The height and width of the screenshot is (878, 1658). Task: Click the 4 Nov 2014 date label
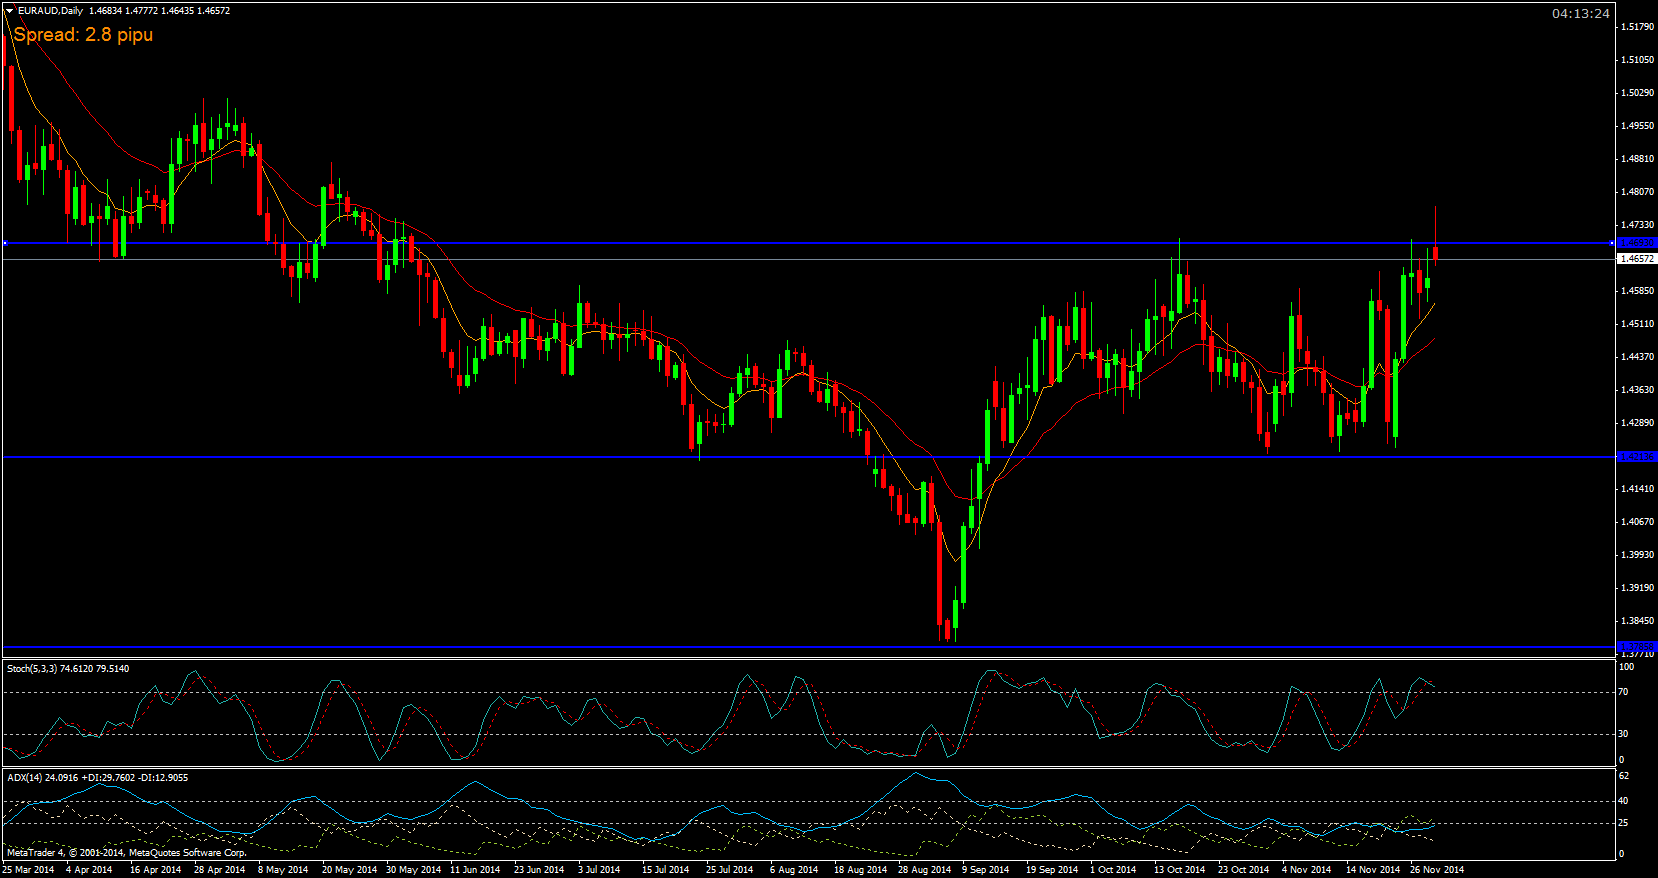[x=1307, y=870]
